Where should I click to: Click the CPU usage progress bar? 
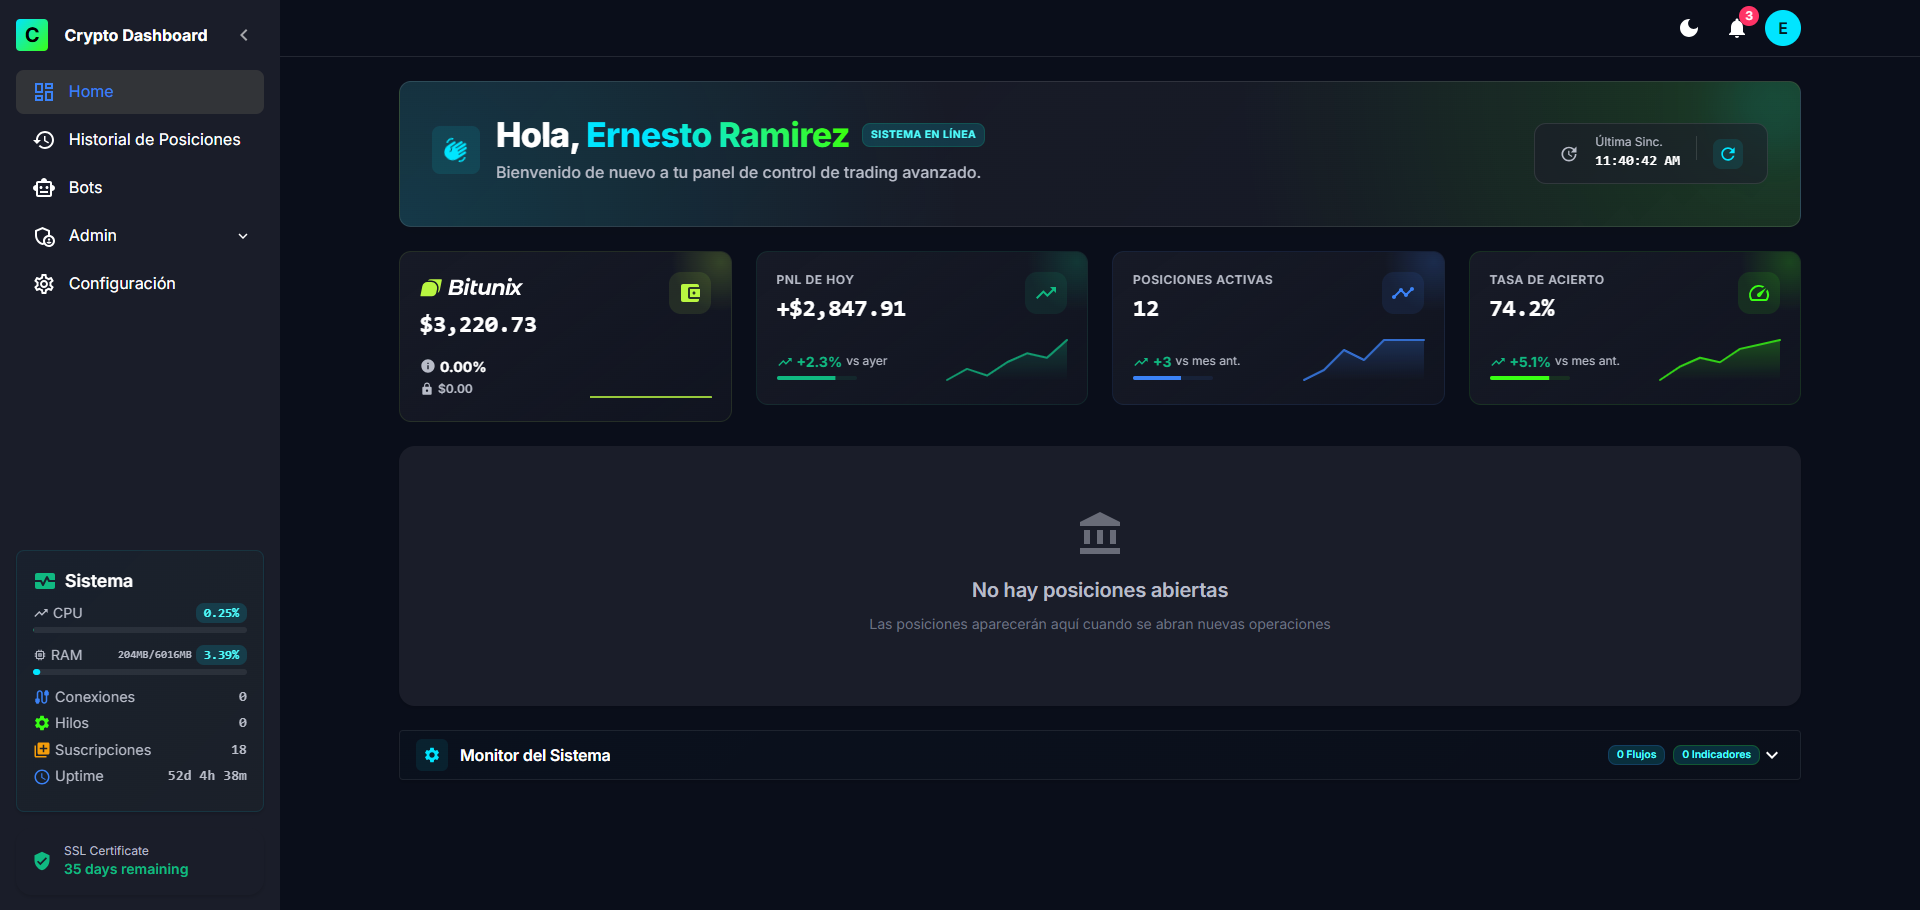139,629
